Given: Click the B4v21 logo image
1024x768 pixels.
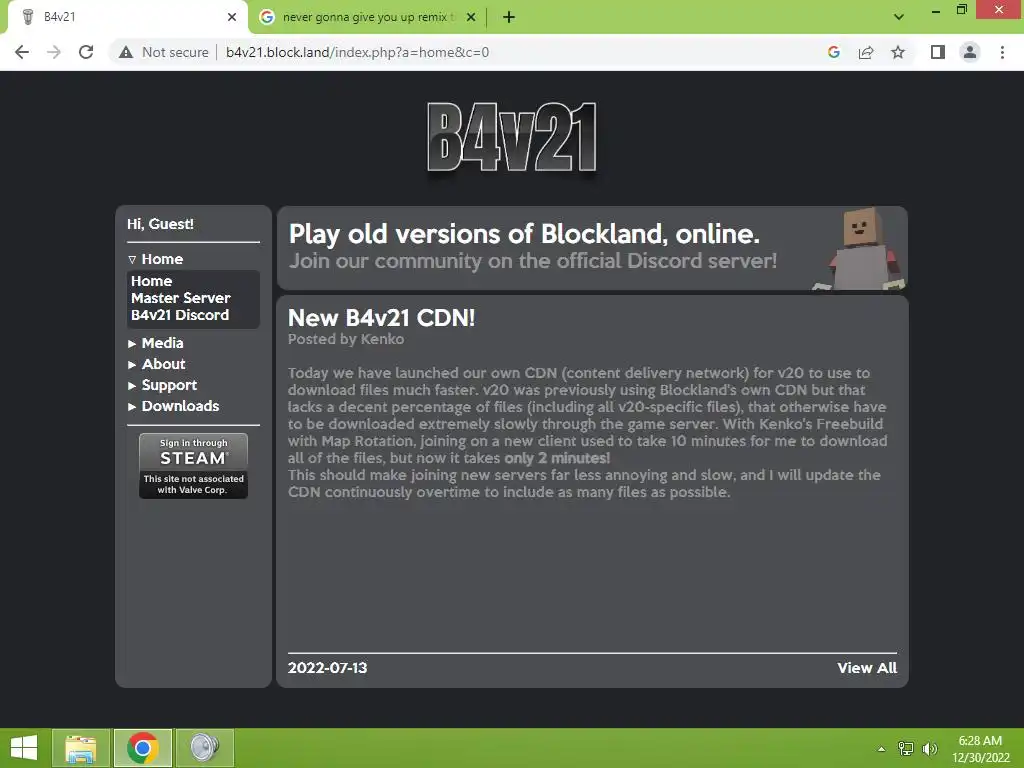Looking at the screenshot, I should 511,138.
